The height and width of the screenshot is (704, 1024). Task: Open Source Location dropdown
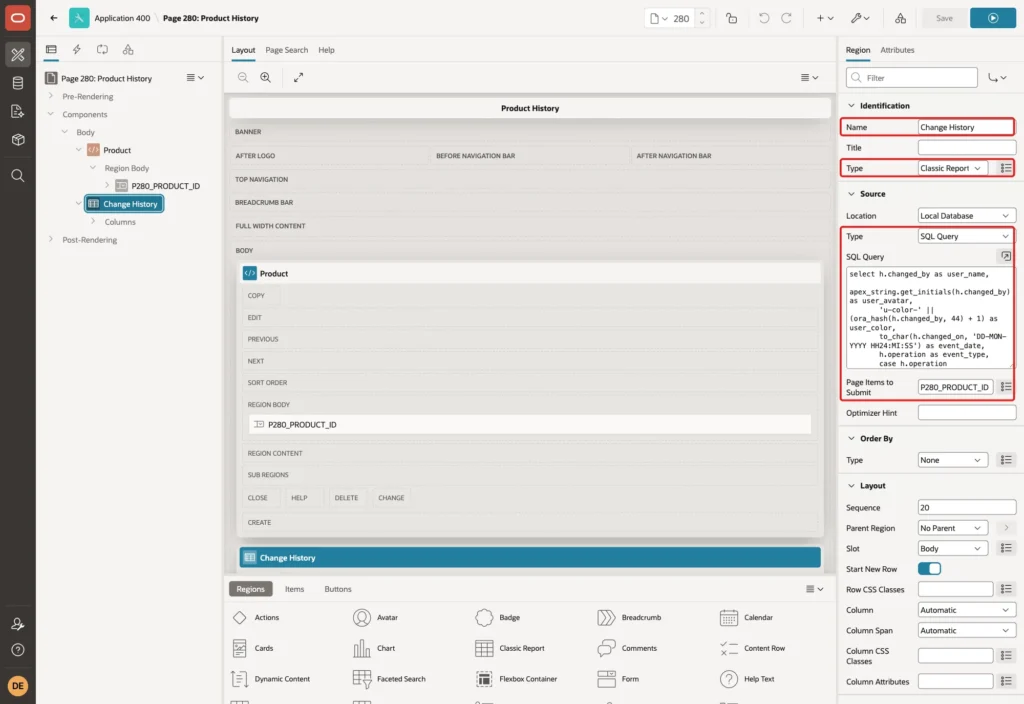click(x=967, y=216)
